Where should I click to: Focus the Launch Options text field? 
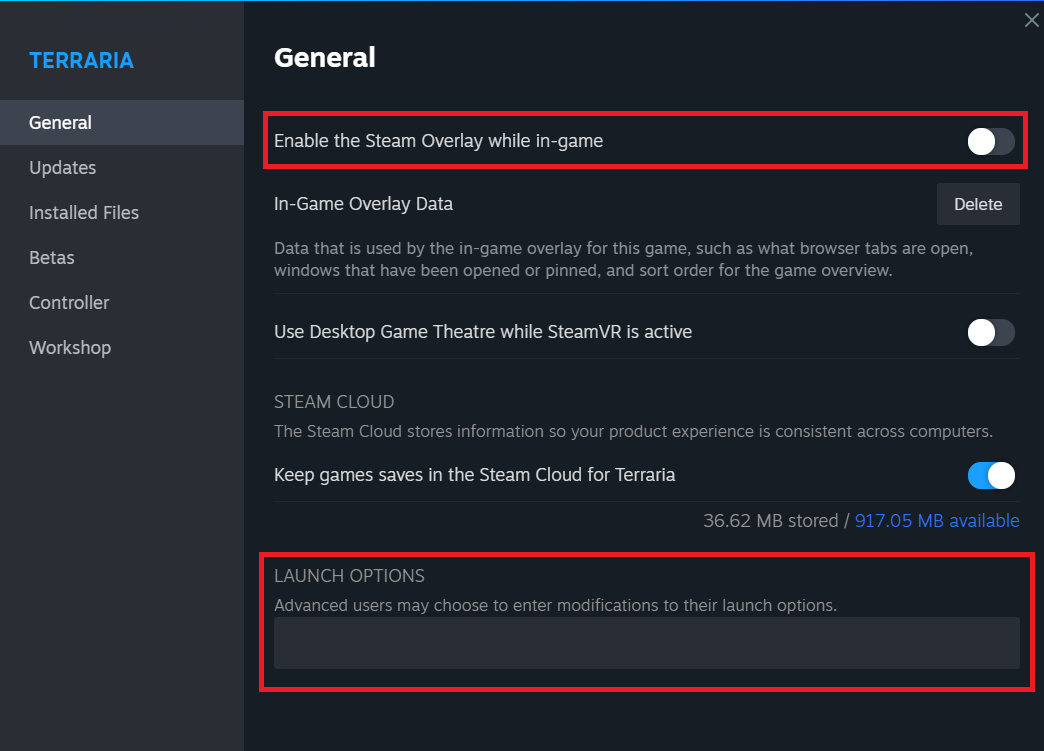point(646,643)
